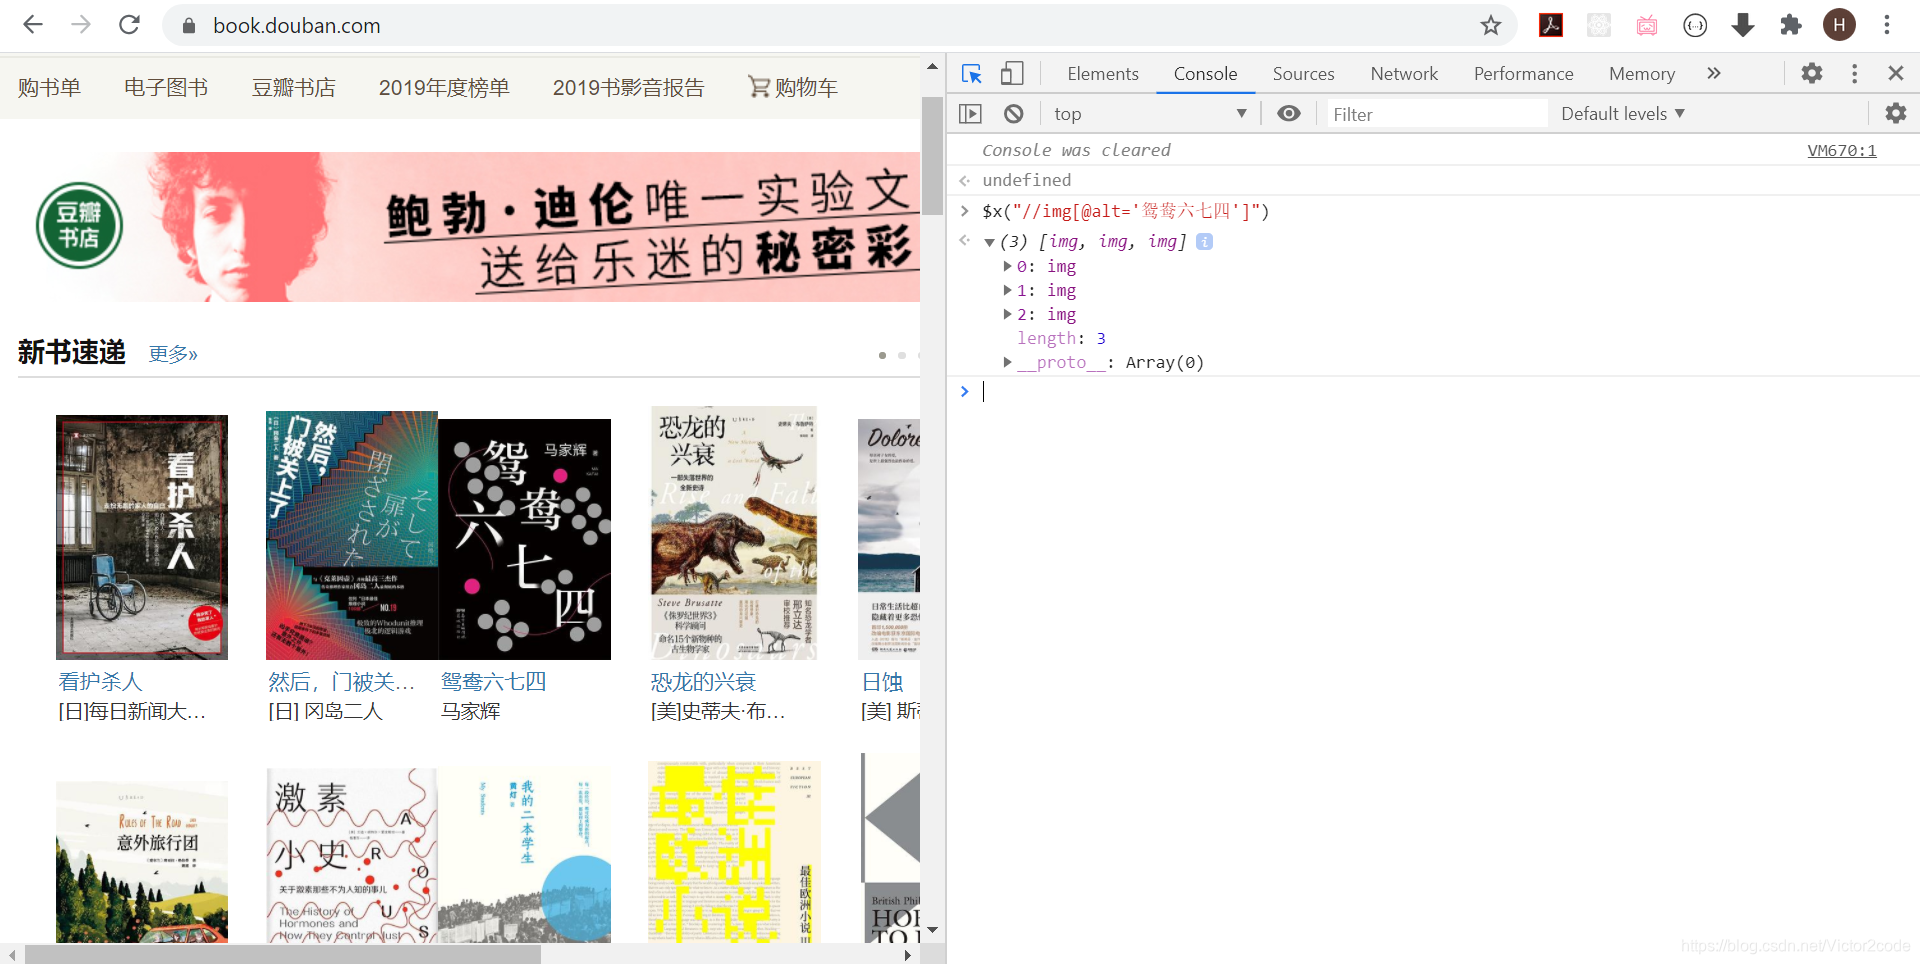The height and width of the screenshot is (964, 1920).
Task: Switch to the Memory tab
Action: pos(1641,74)
